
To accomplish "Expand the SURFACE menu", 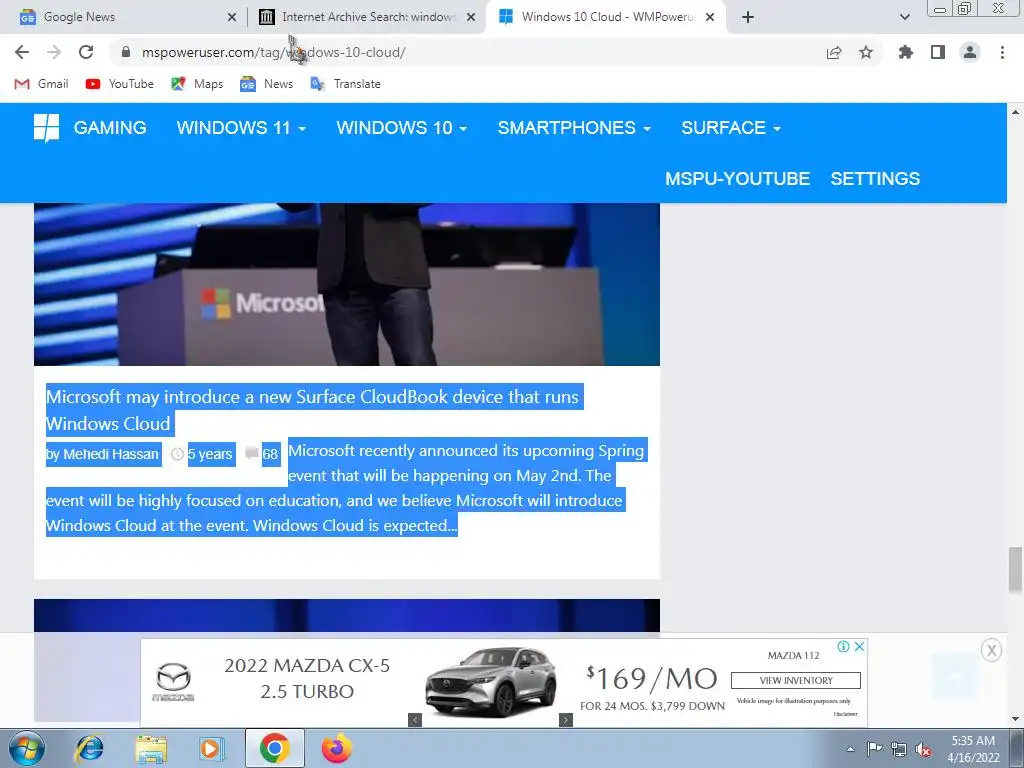I will click(731, 127).
